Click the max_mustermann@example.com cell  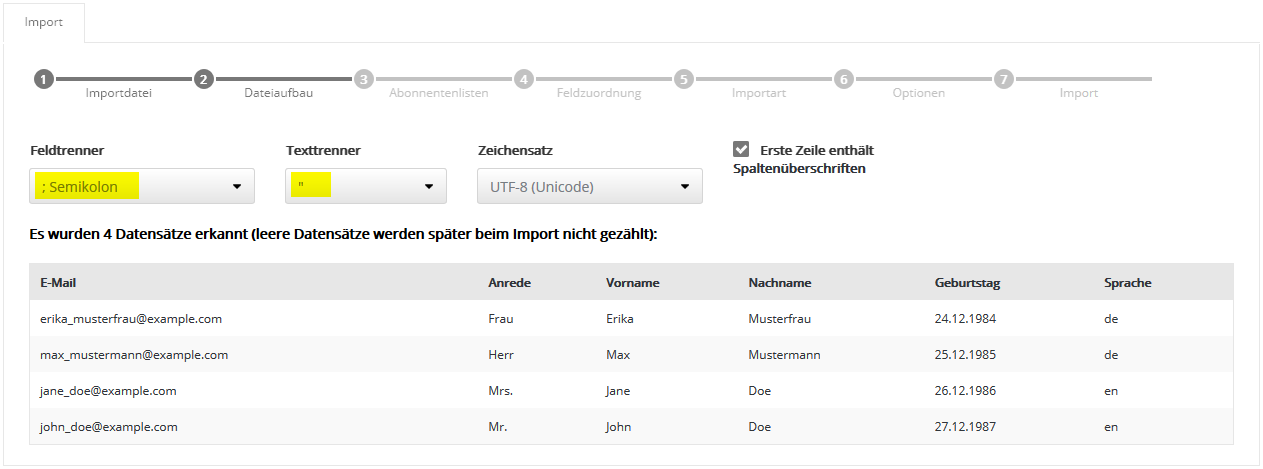point(134,355)
